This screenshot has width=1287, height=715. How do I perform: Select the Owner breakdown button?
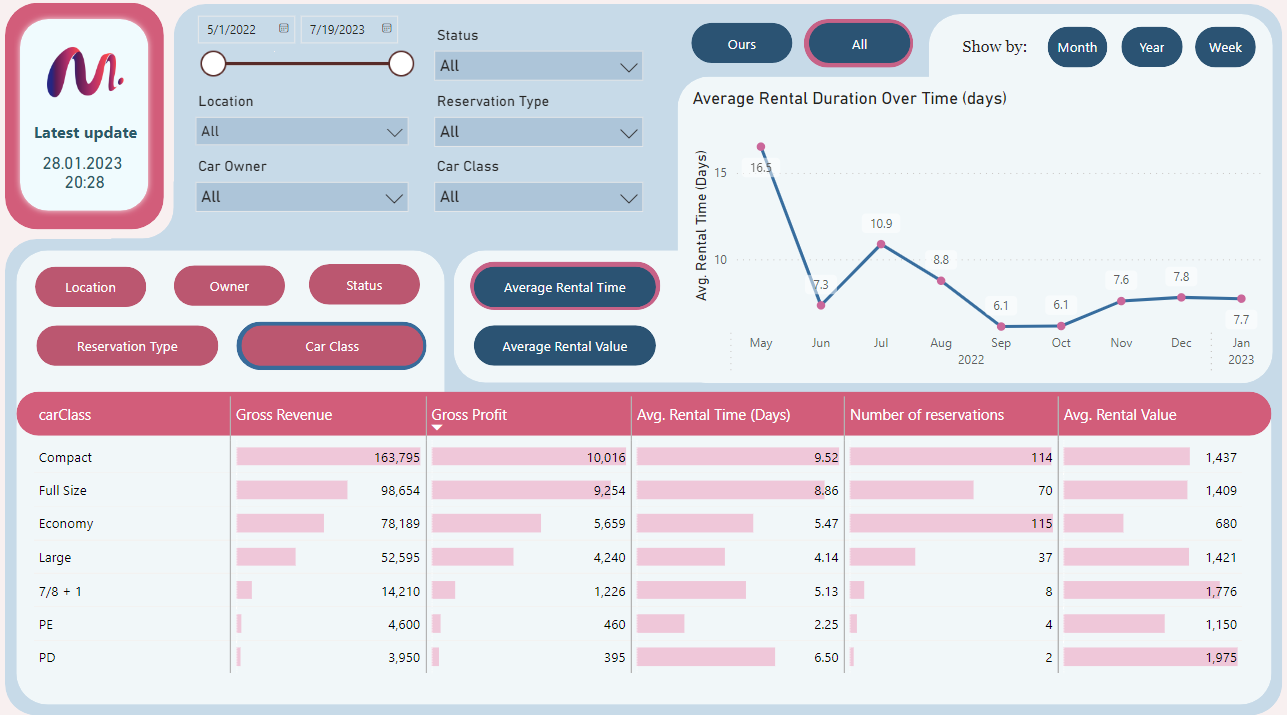click(x=229, y=285)
